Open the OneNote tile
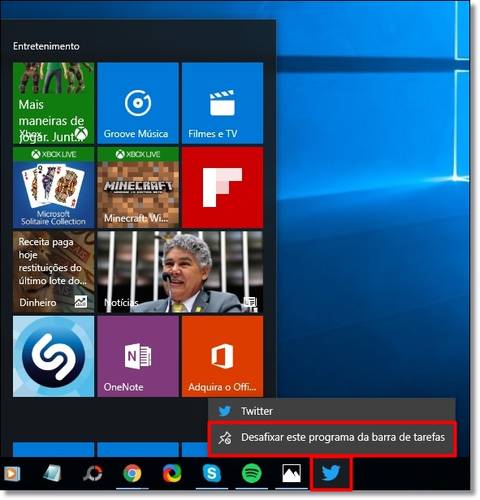The image size is (480, 500). coord(138,356)
